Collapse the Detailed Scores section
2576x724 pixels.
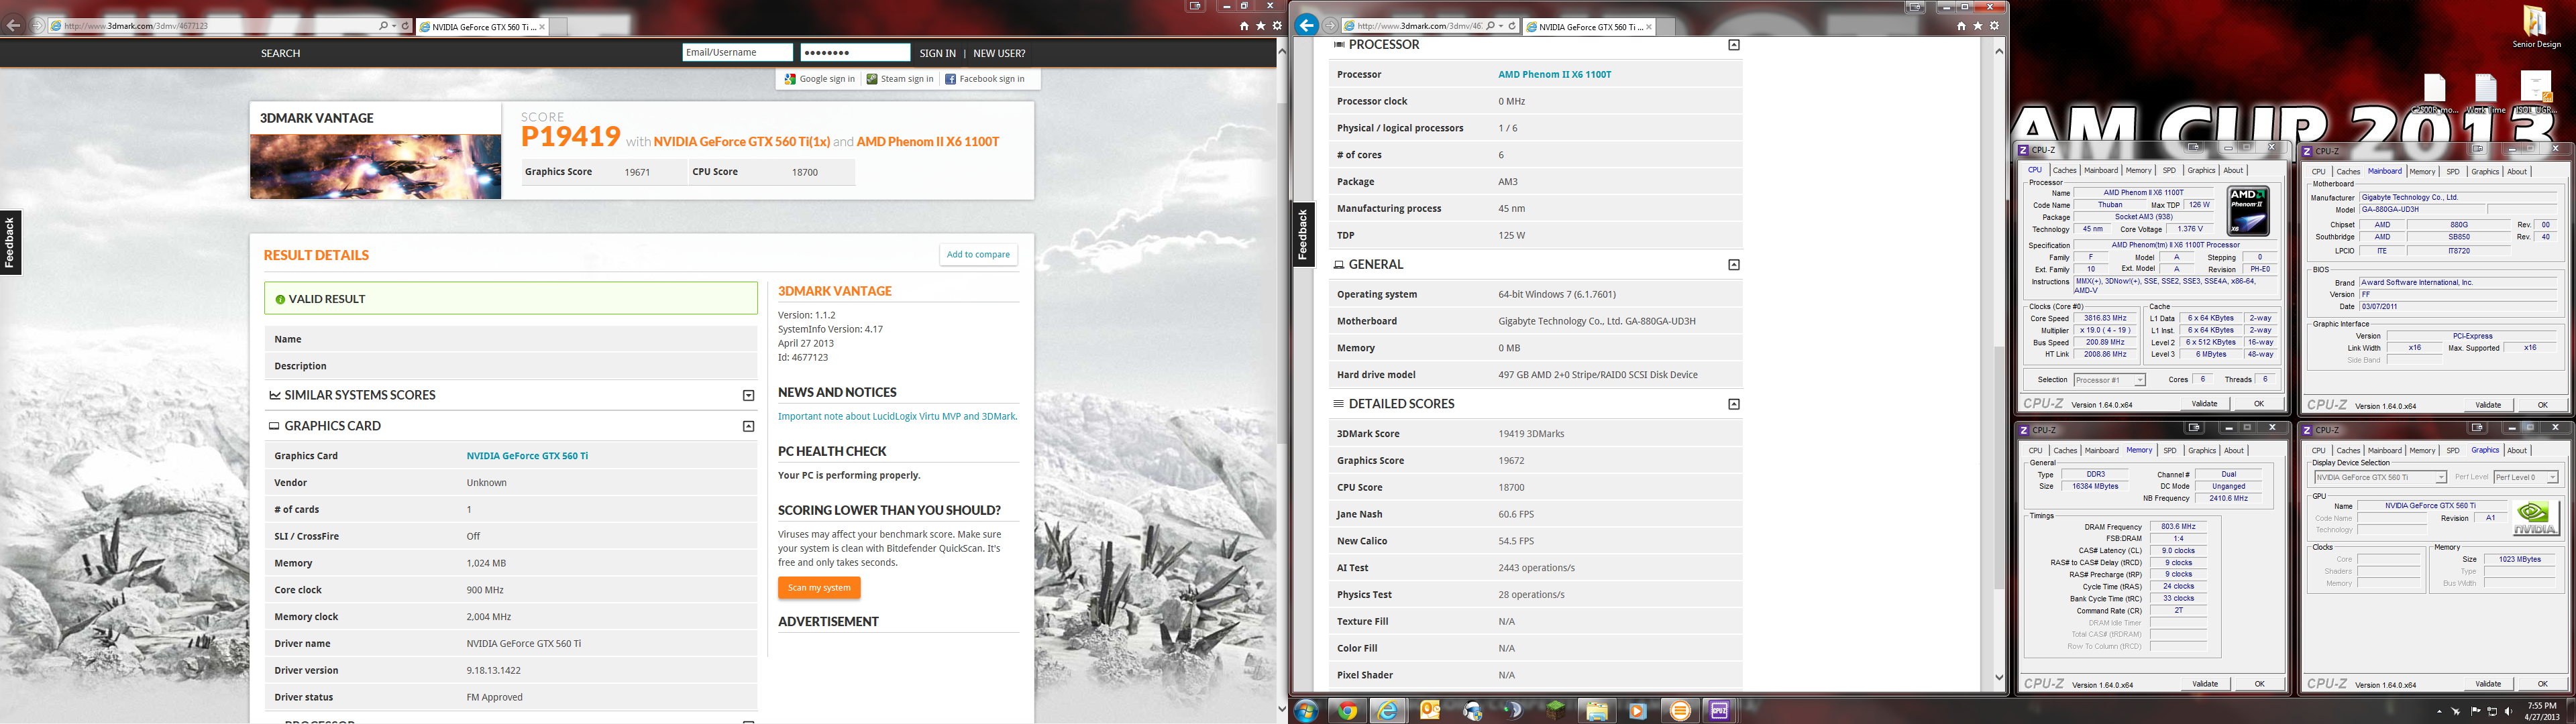point(1734,404)
